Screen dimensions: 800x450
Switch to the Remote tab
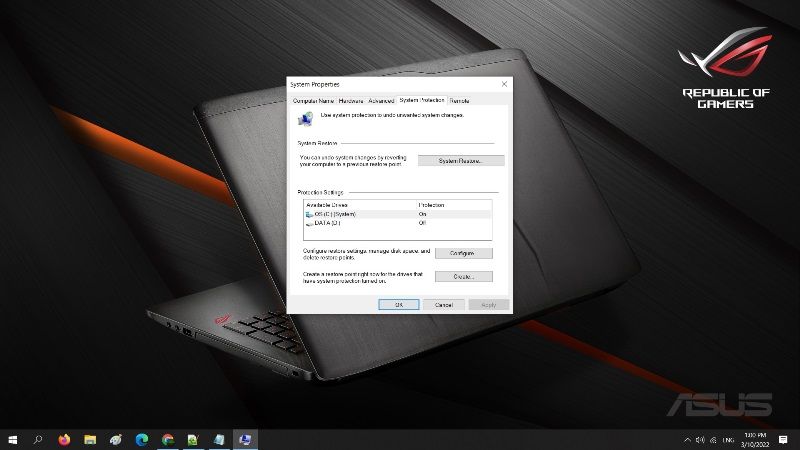(x=459, y=101)
